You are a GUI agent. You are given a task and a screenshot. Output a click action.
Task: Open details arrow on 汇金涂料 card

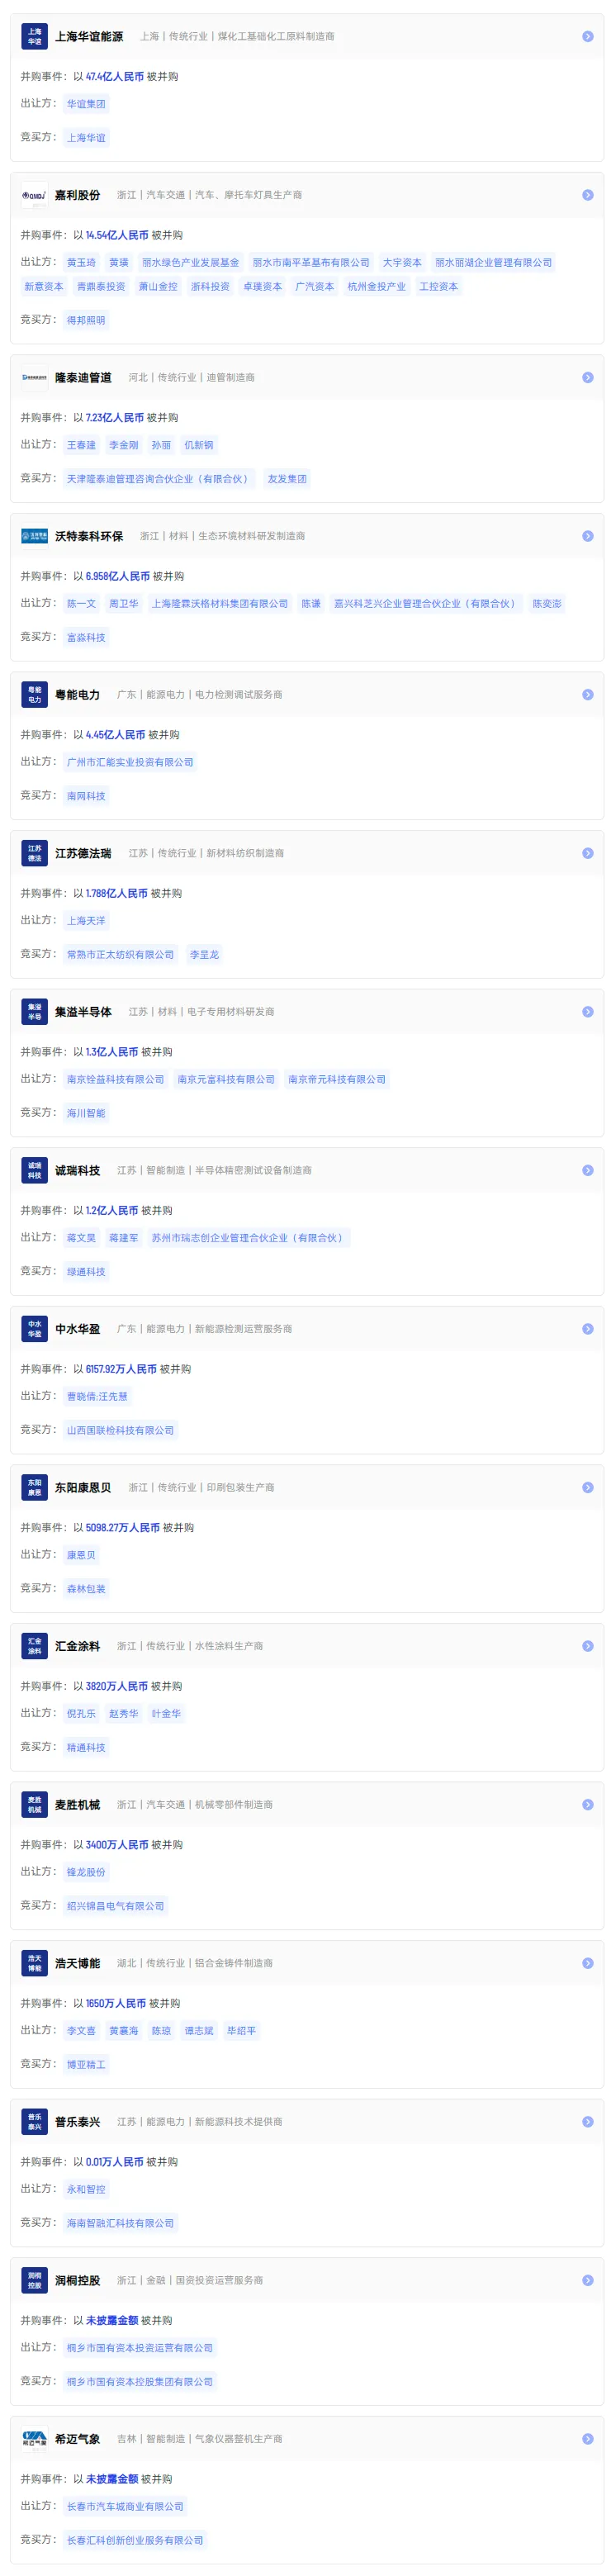point(588,1646)
